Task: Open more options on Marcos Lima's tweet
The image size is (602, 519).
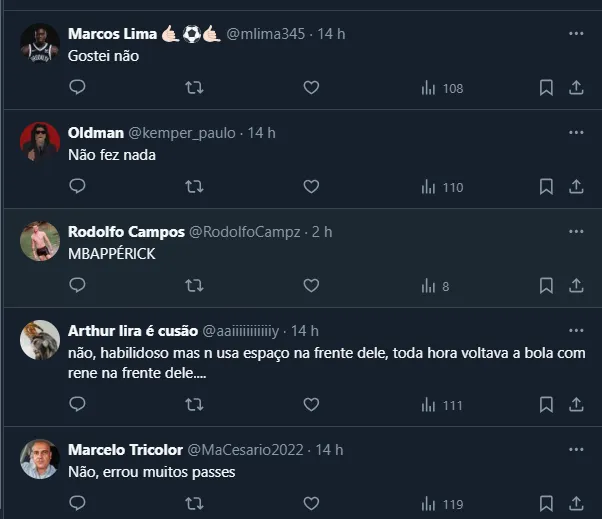Action: point(576,33)
